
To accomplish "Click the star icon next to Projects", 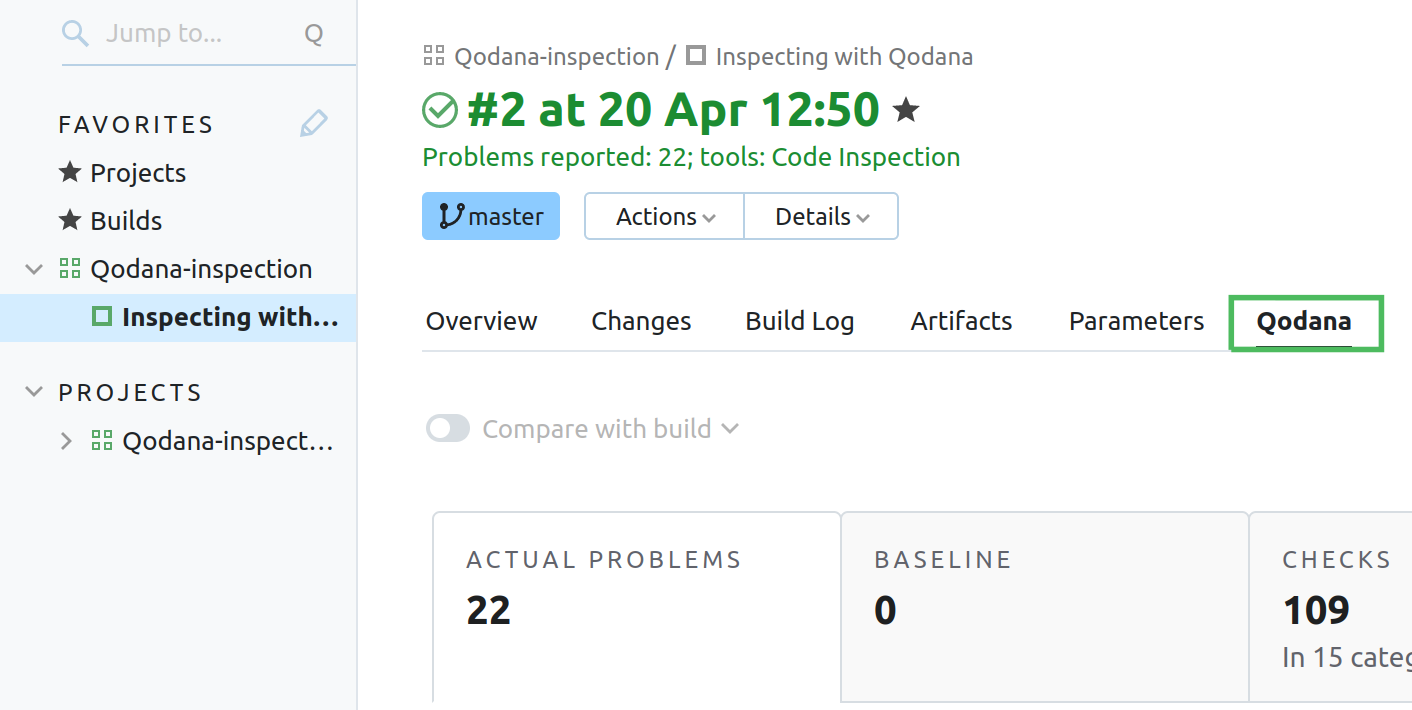I will point(69,172).
